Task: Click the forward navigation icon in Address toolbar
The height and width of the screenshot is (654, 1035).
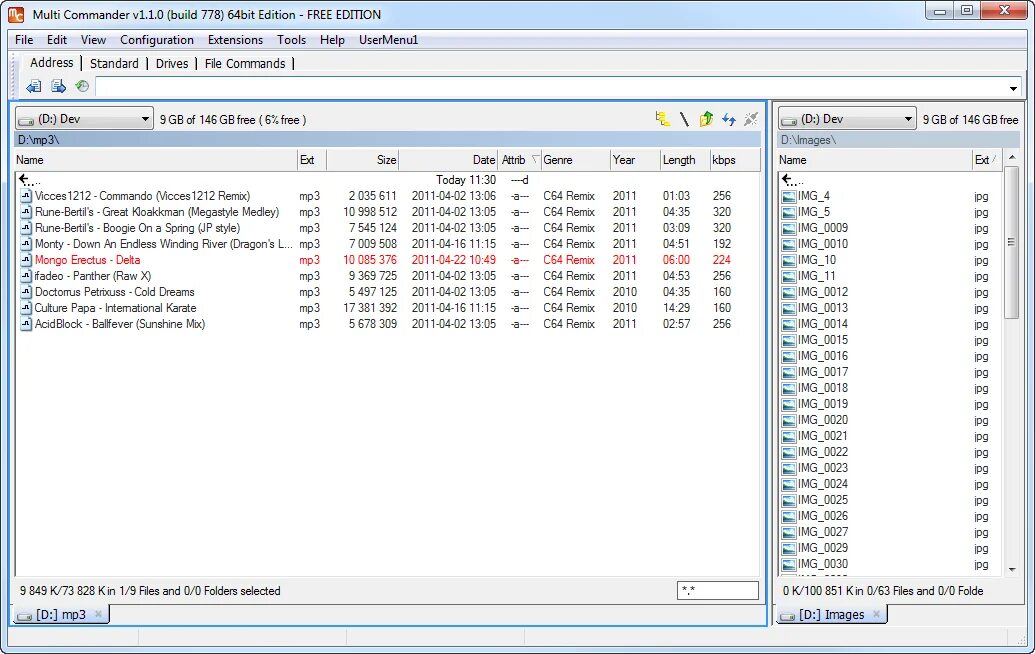Action: point(58,86)
